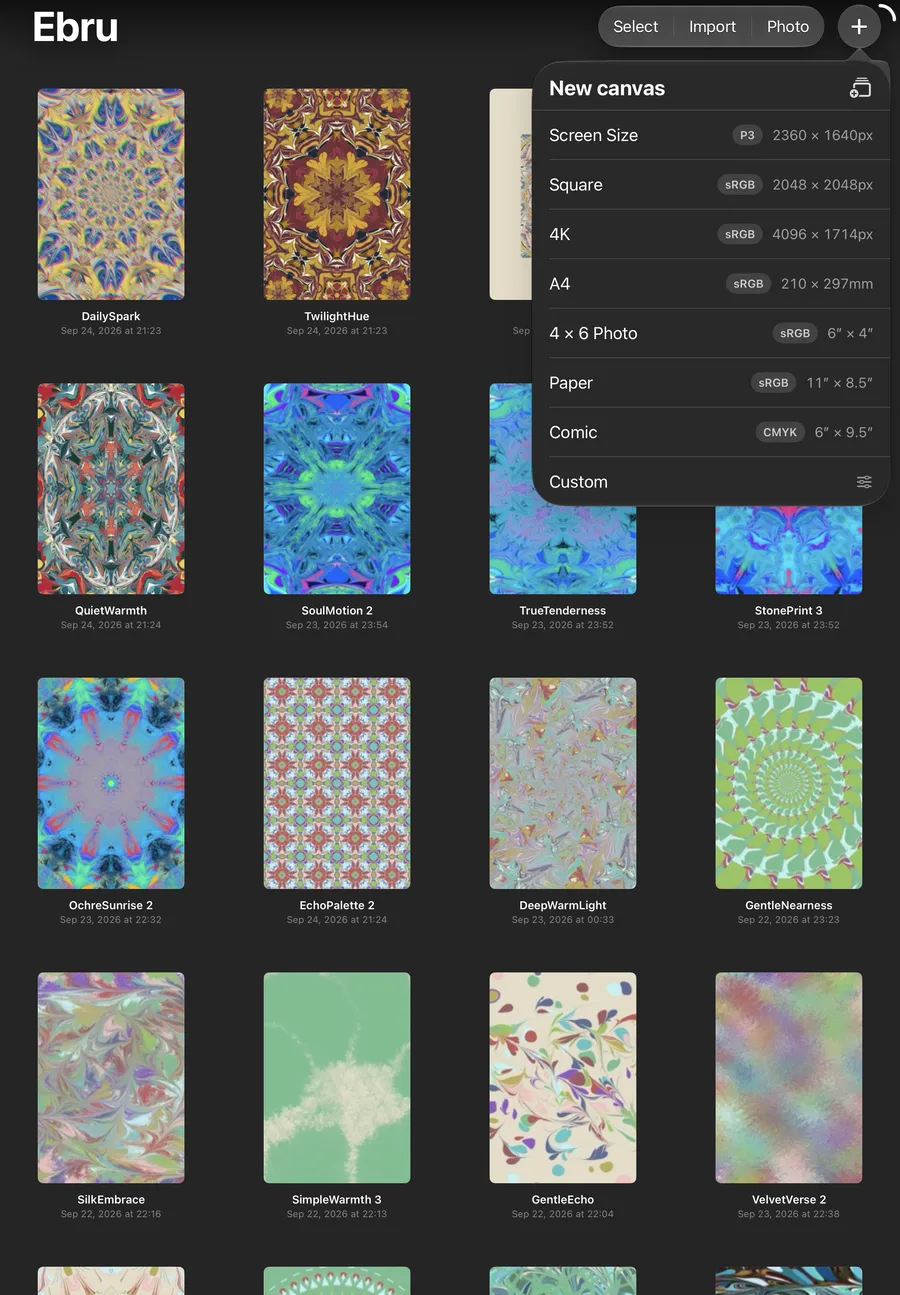Click the Import button

pyautogui.click(x=712, y=27)
